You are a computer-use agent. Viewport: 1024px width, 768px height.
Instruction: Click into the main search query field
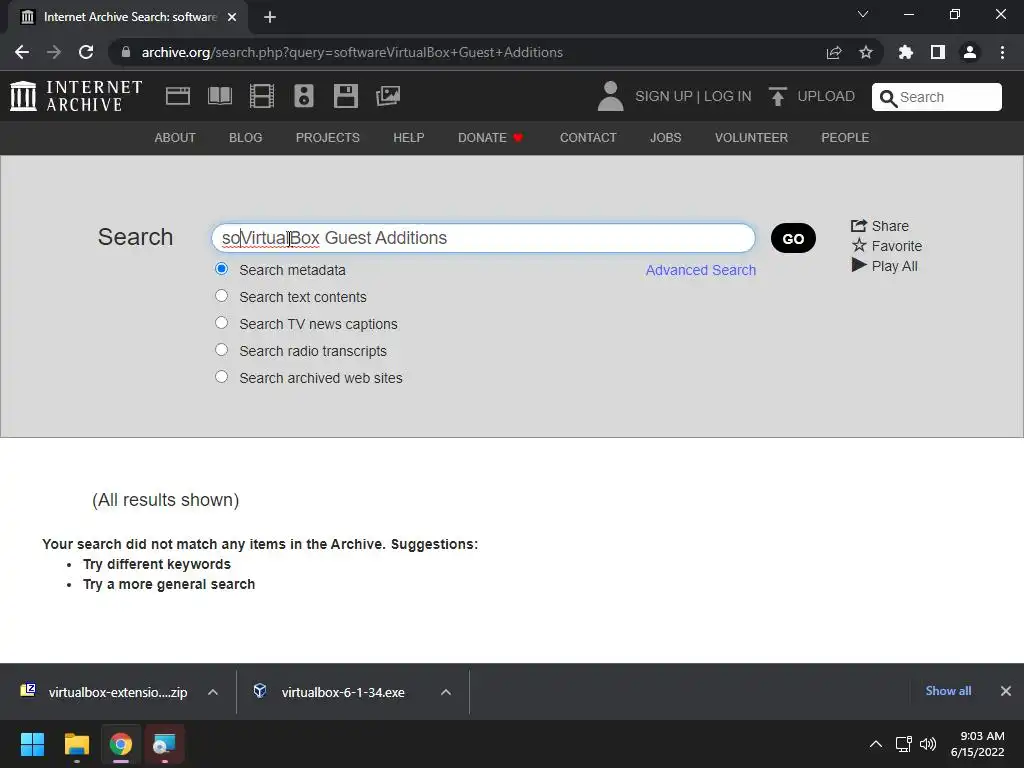click(x=483, y=238)
